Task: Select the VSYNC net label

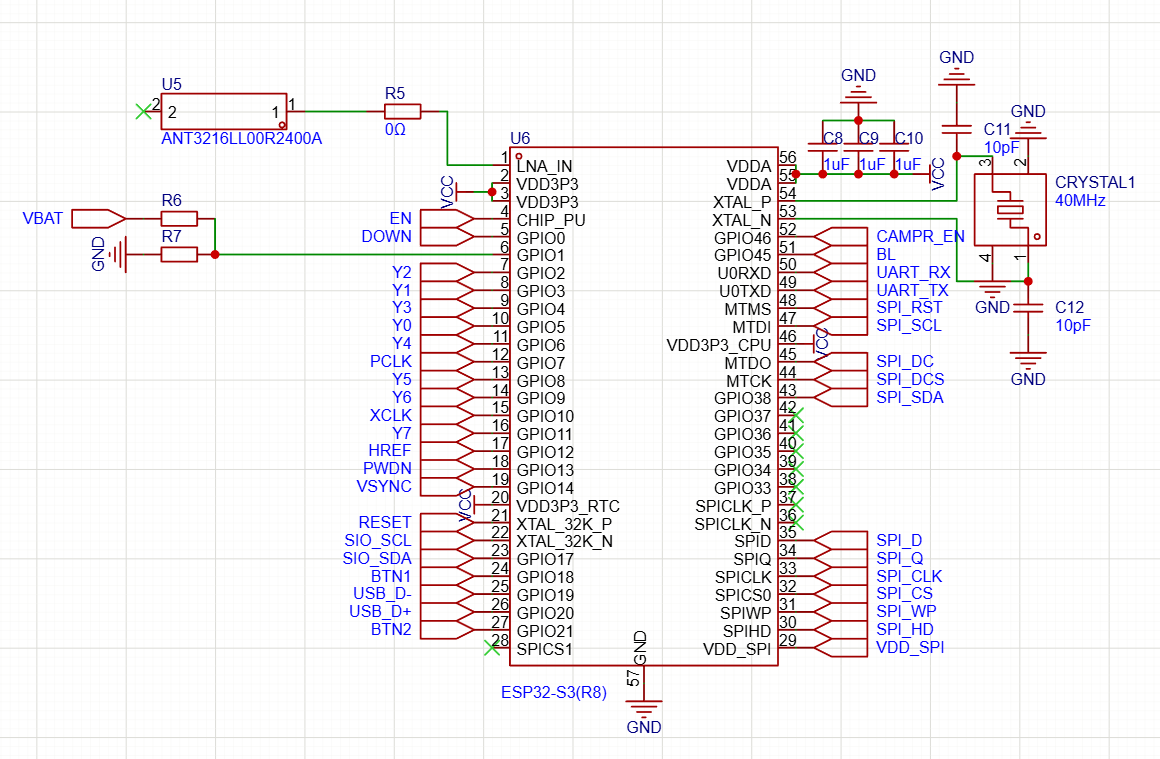Action: point(384,487)
